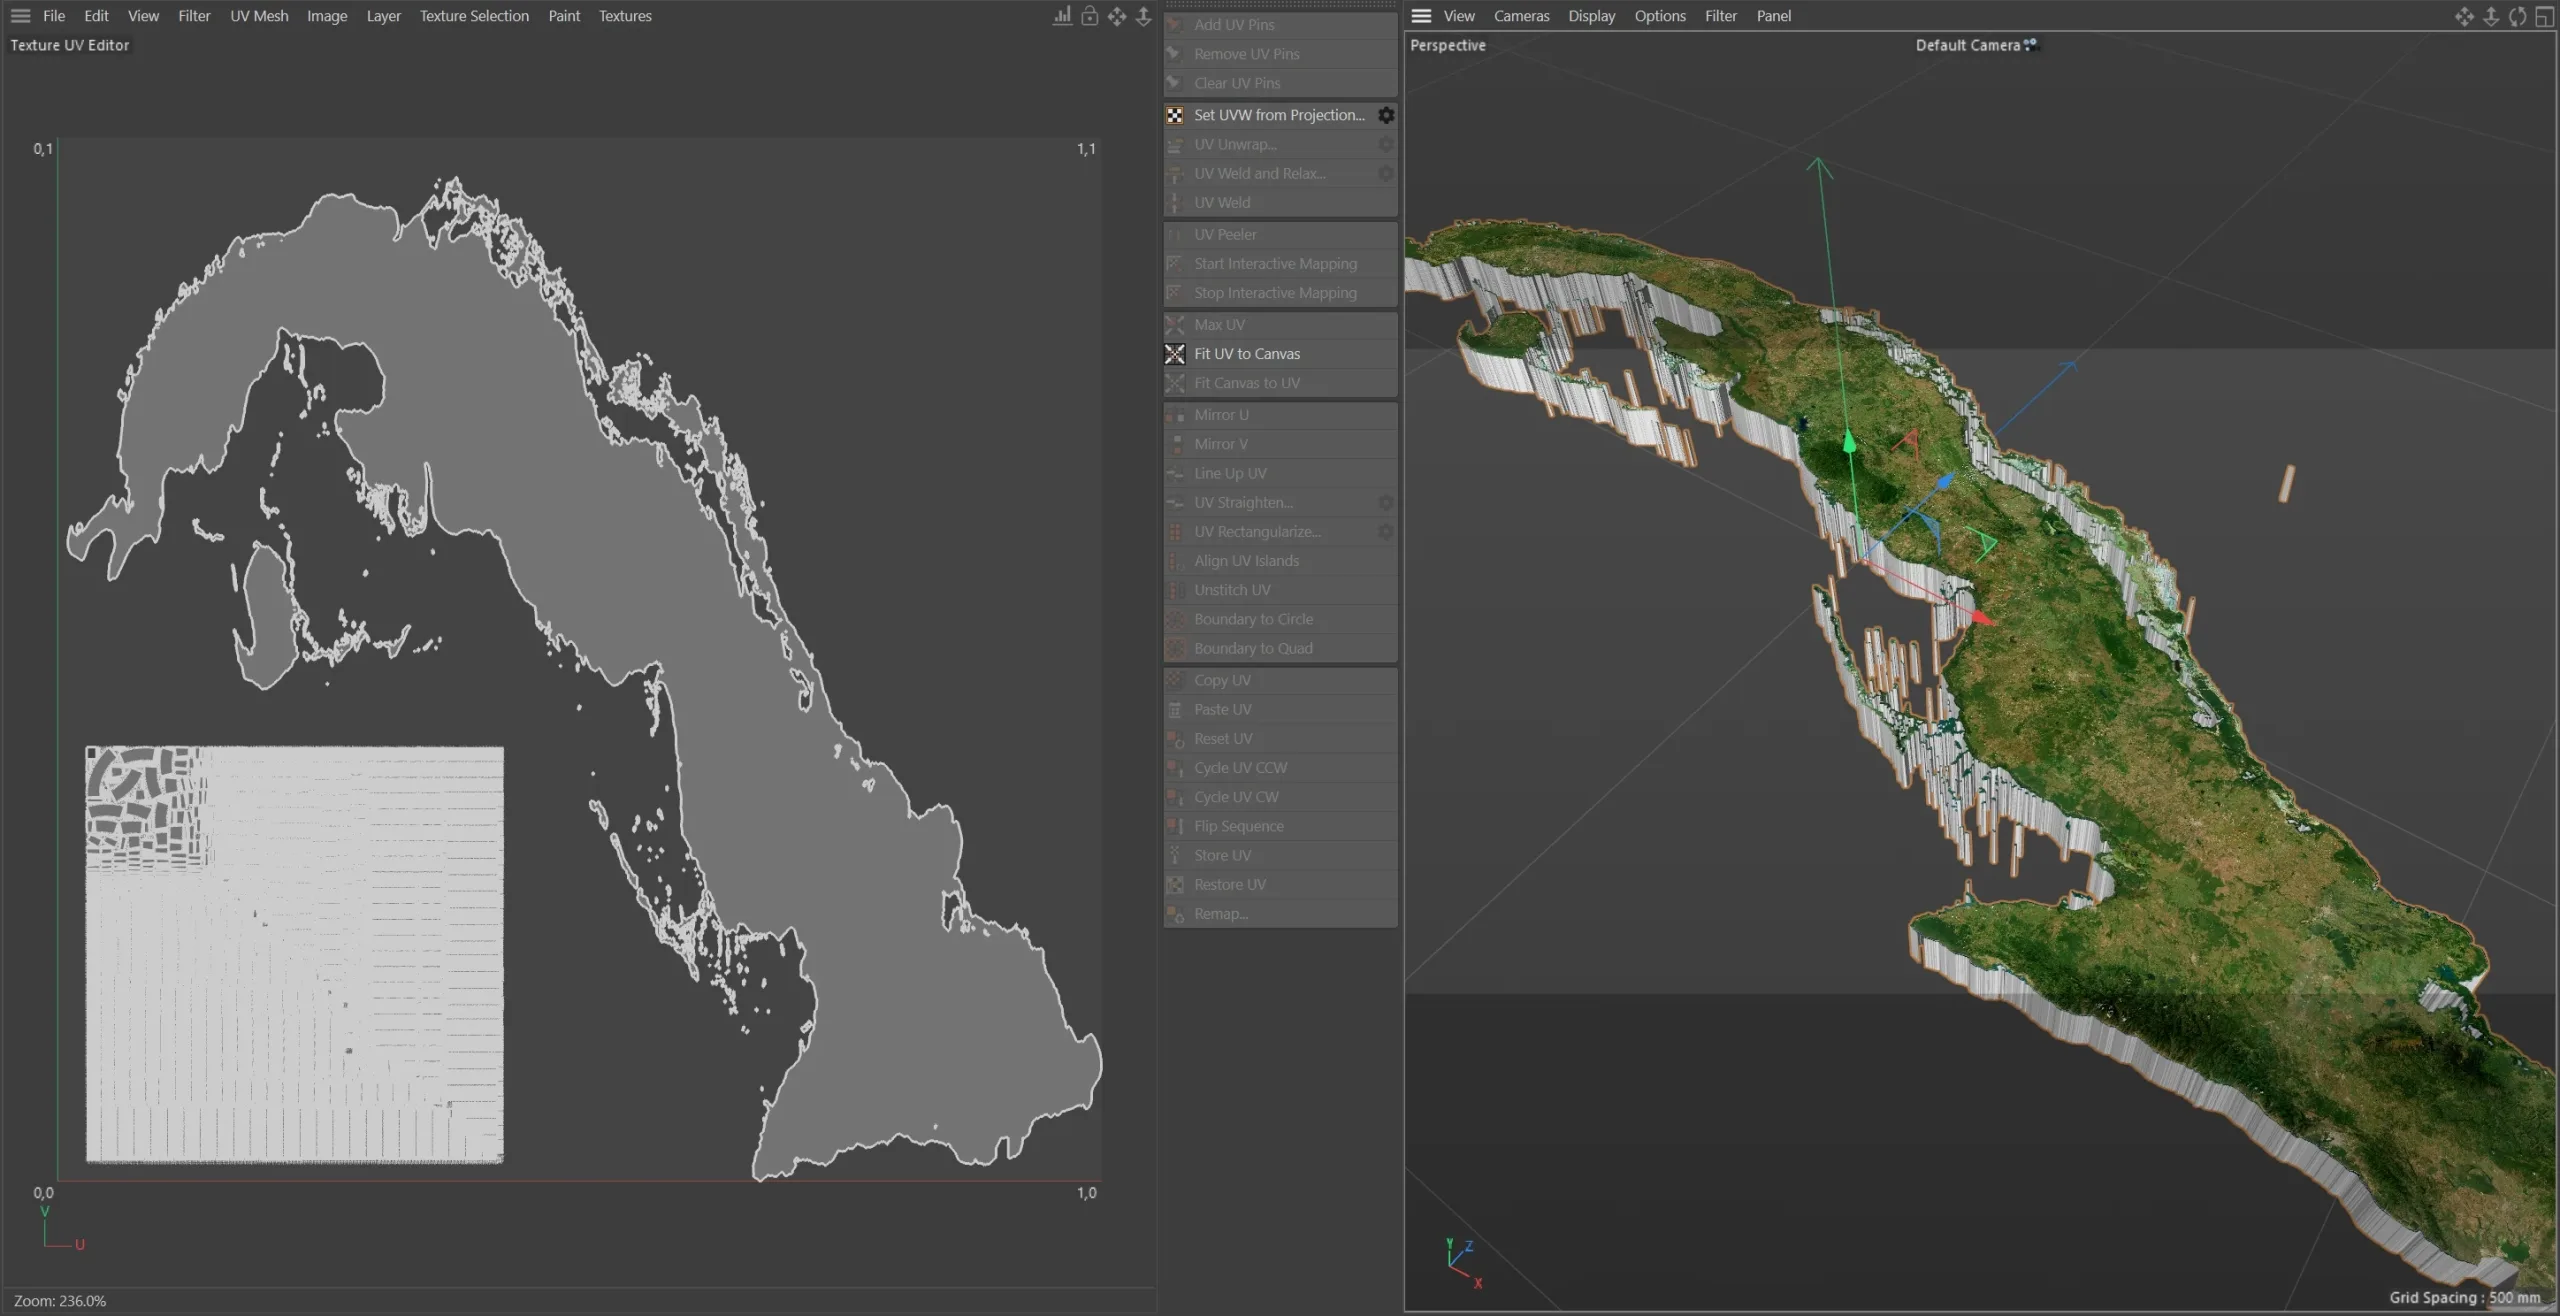This screenshot has height=1316, width=2560.
Task: Click the Perspective view label
Action: coord(1447,45)
